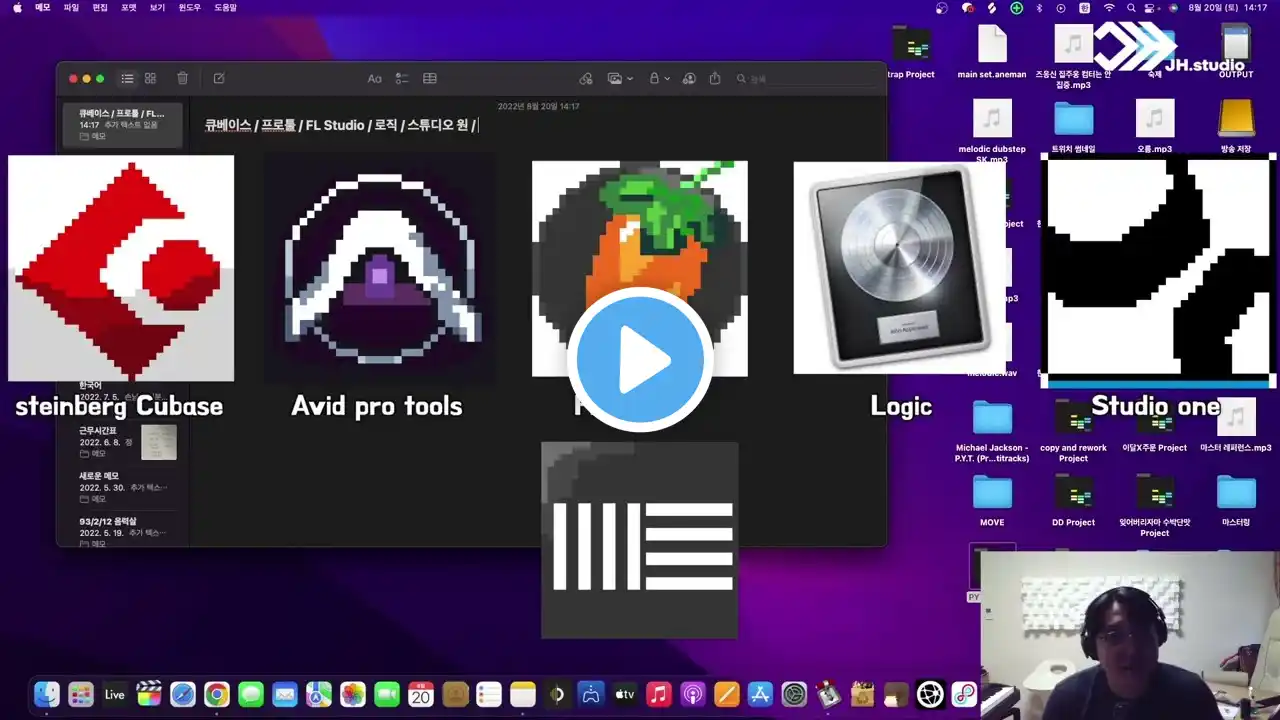Open Finder from the Dock
The image size is (1280, 720).
click(x=46, y=694)
